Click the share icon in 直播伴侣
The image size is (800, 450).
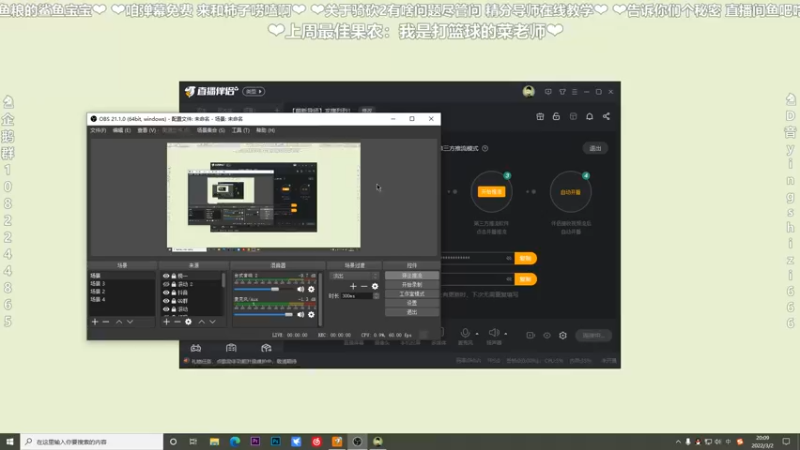[606, 116]
